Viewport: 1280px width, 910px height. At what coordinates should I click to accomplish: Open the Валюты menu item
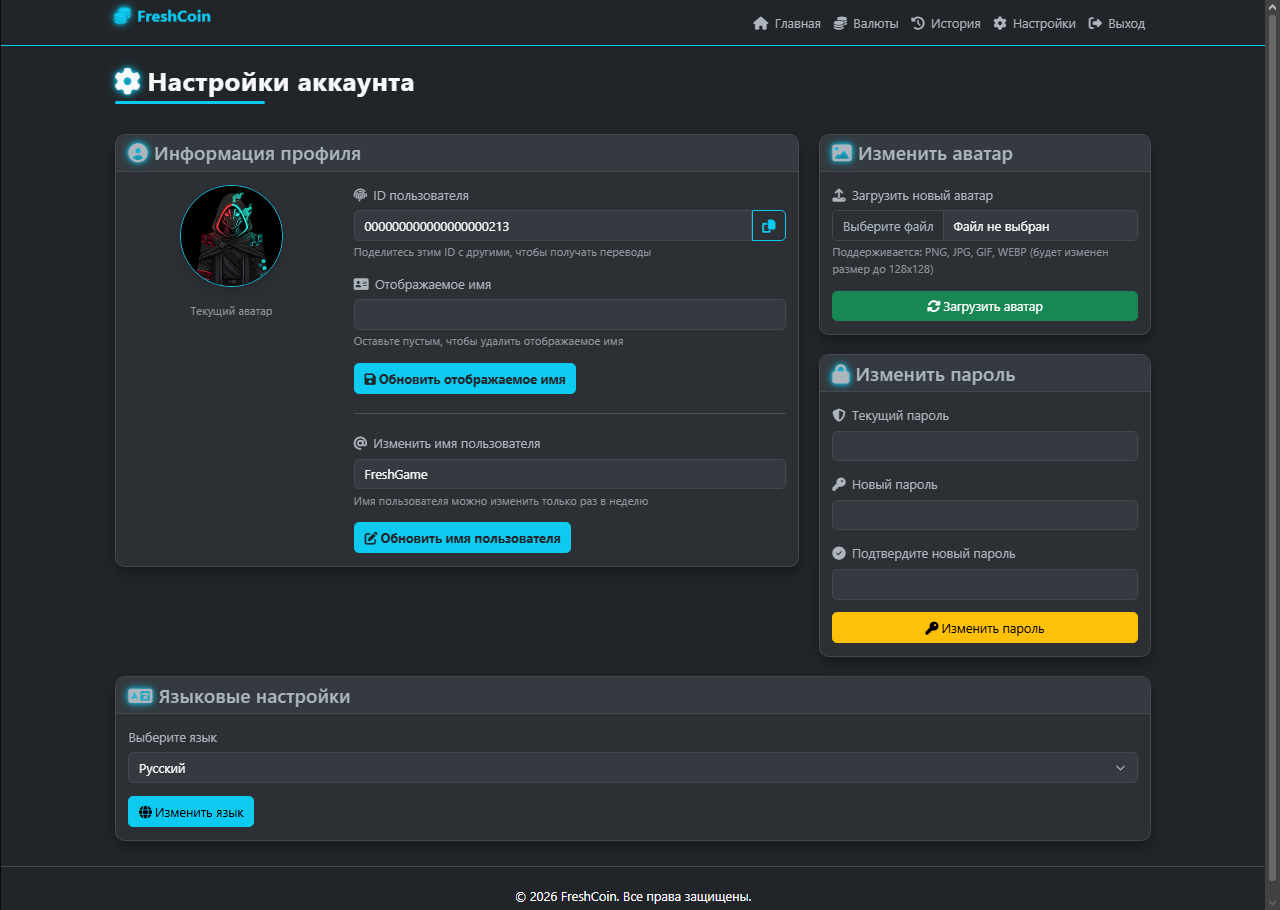pos(875,23)
